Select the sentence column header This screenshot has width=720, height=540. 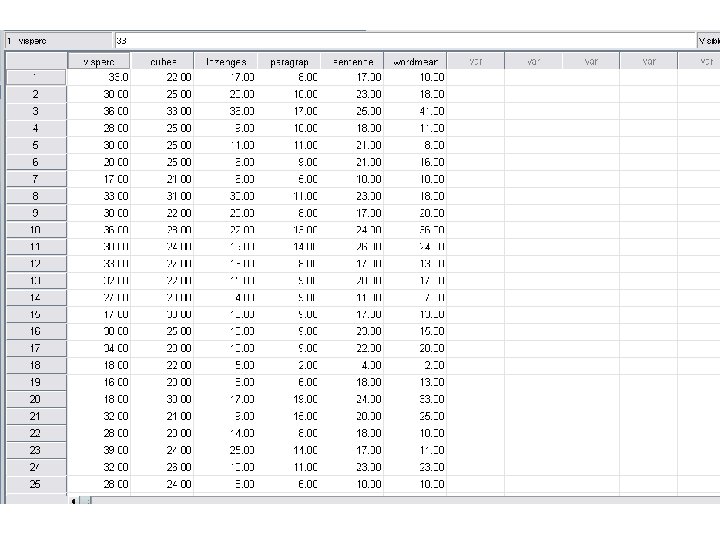click(x=352, y=62)
